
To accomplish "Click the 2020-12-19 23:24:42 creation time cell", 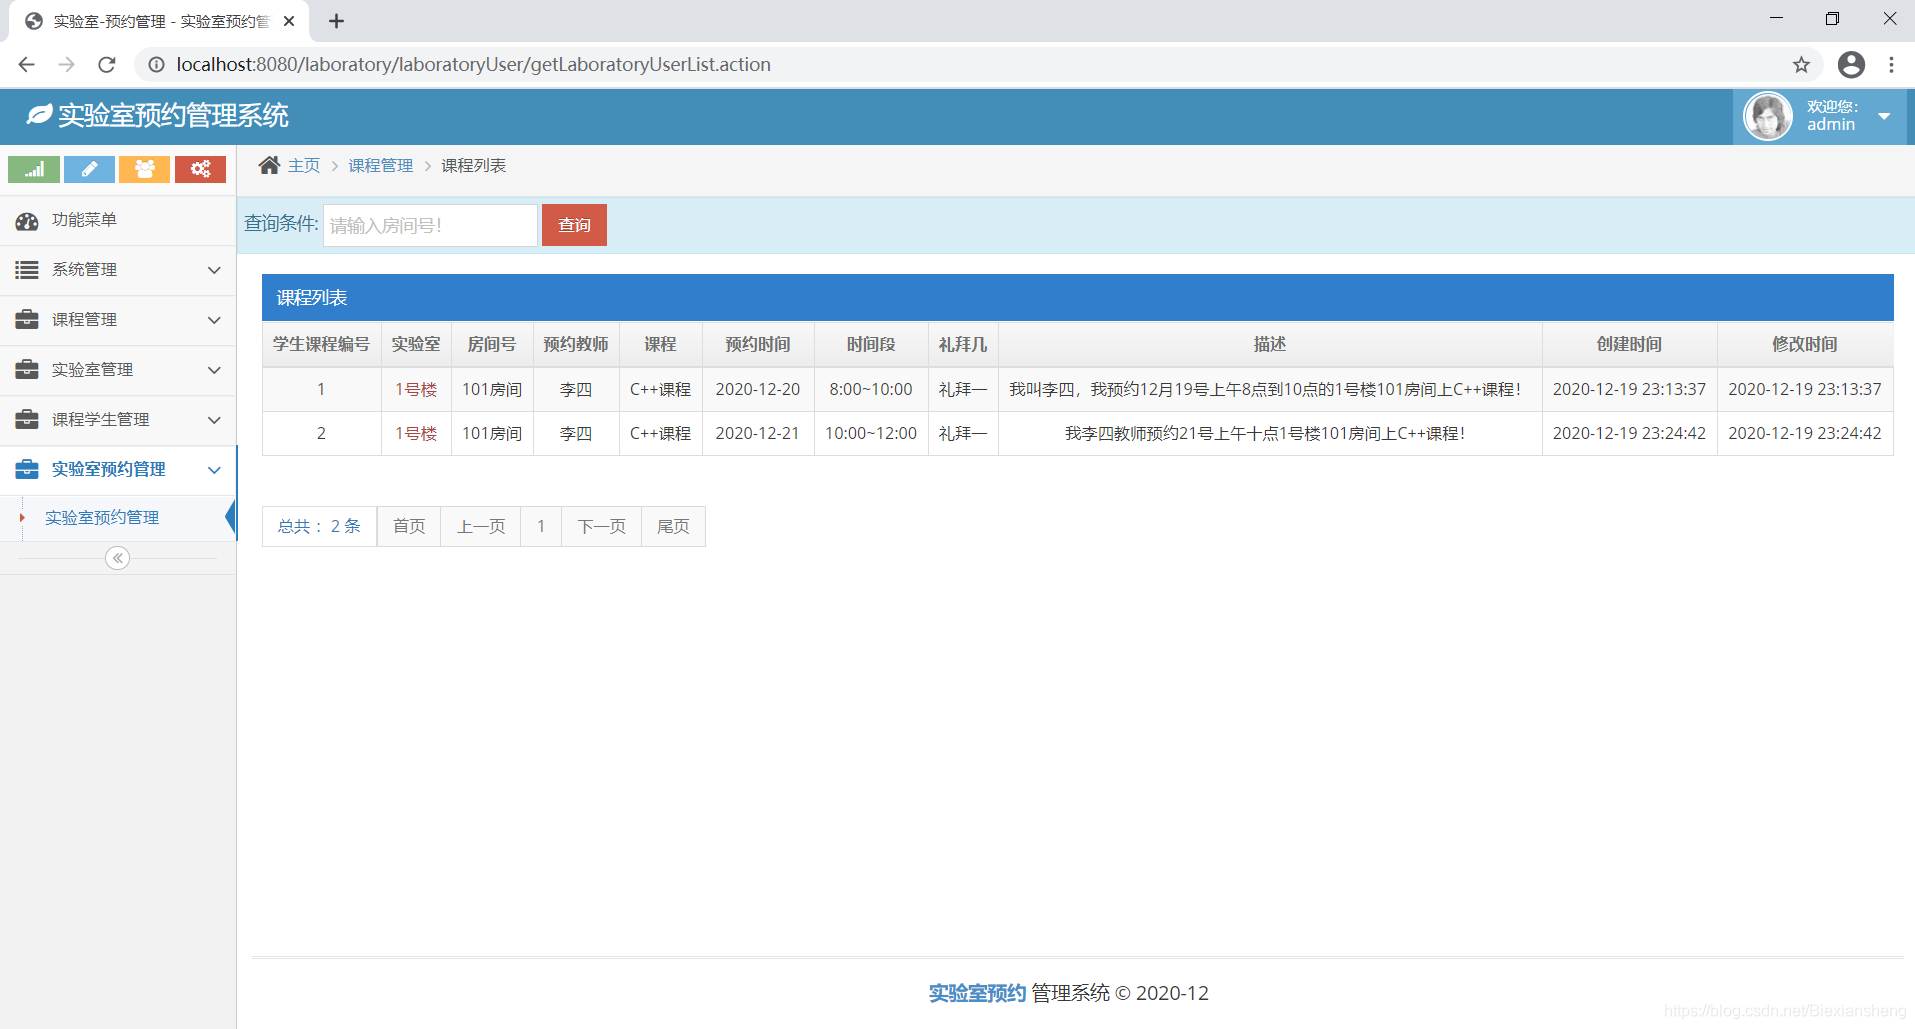I will pyautogui.click(x=1629, y=434).
